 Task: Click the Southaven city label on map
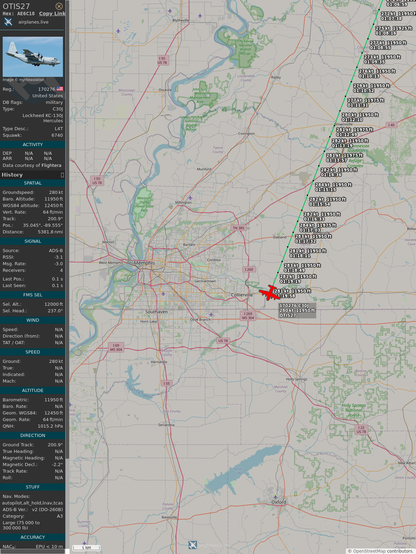pyautogui.click(x=157, y=312)
